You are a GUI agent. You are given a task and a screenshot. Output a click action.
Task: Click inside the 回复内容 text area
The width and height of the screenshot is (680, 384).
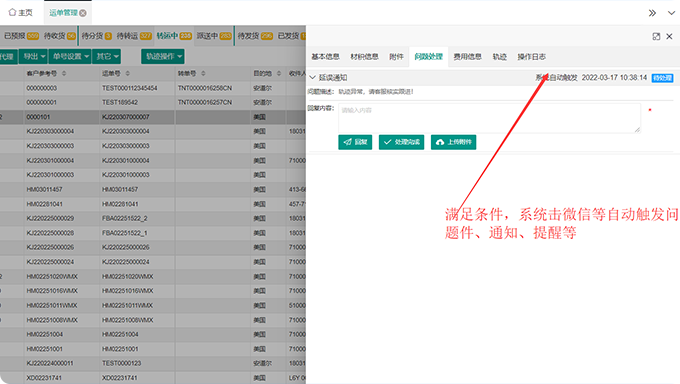489,118
